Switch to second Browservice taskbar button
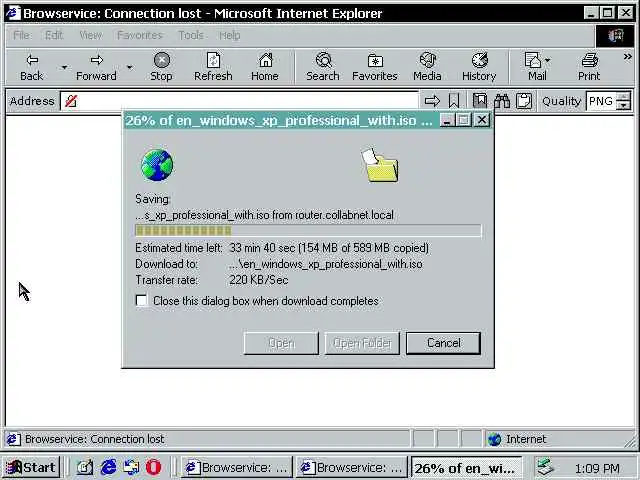 (x=351, y=467)
